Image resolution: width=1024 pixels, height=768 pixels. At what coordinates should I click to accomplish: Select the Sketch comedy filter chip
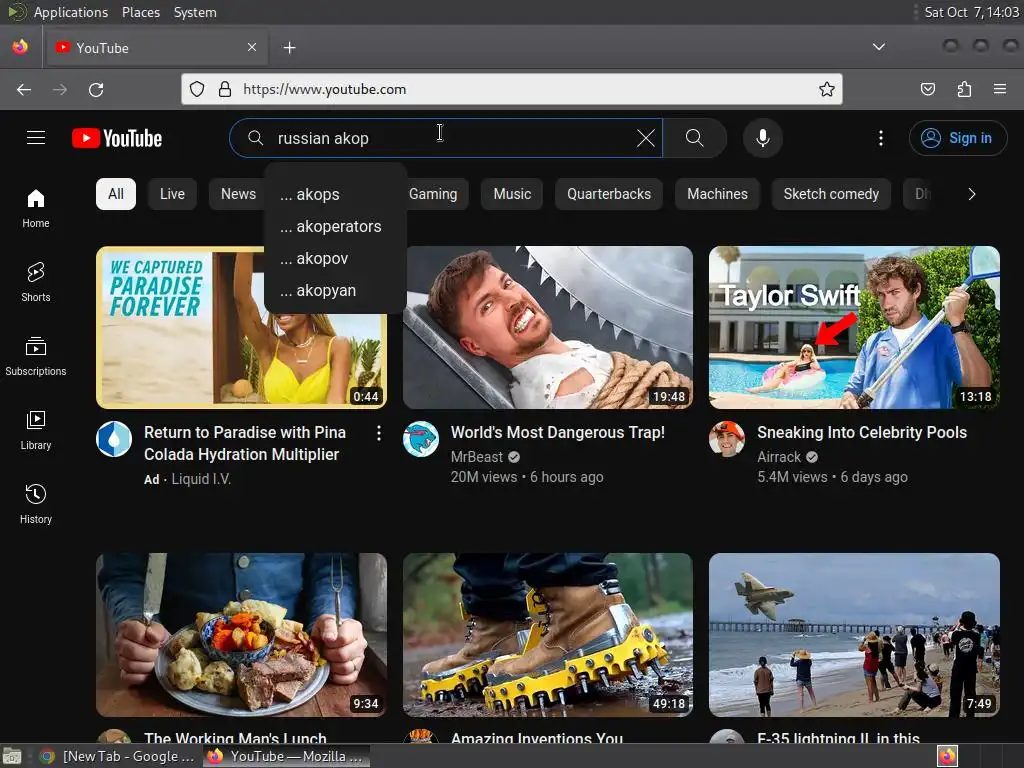(x=831, y=194)
